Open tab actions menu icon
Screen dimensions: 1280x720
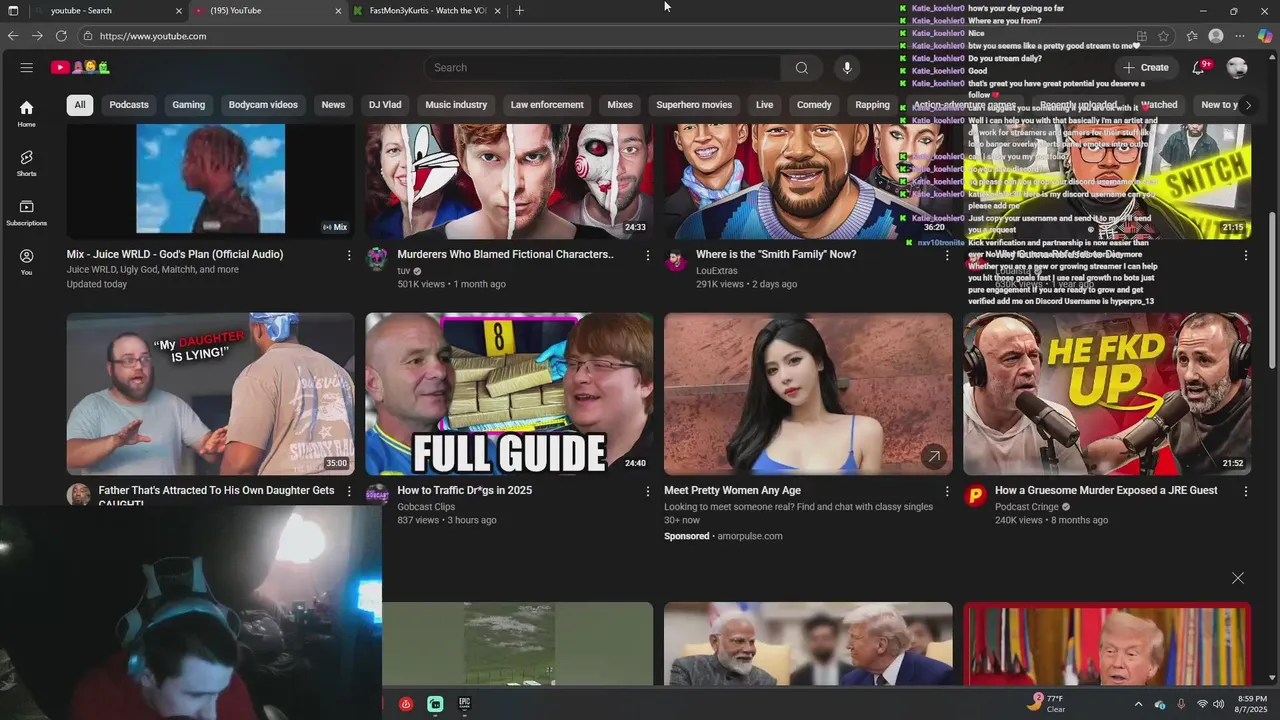(x=13, y=11)
